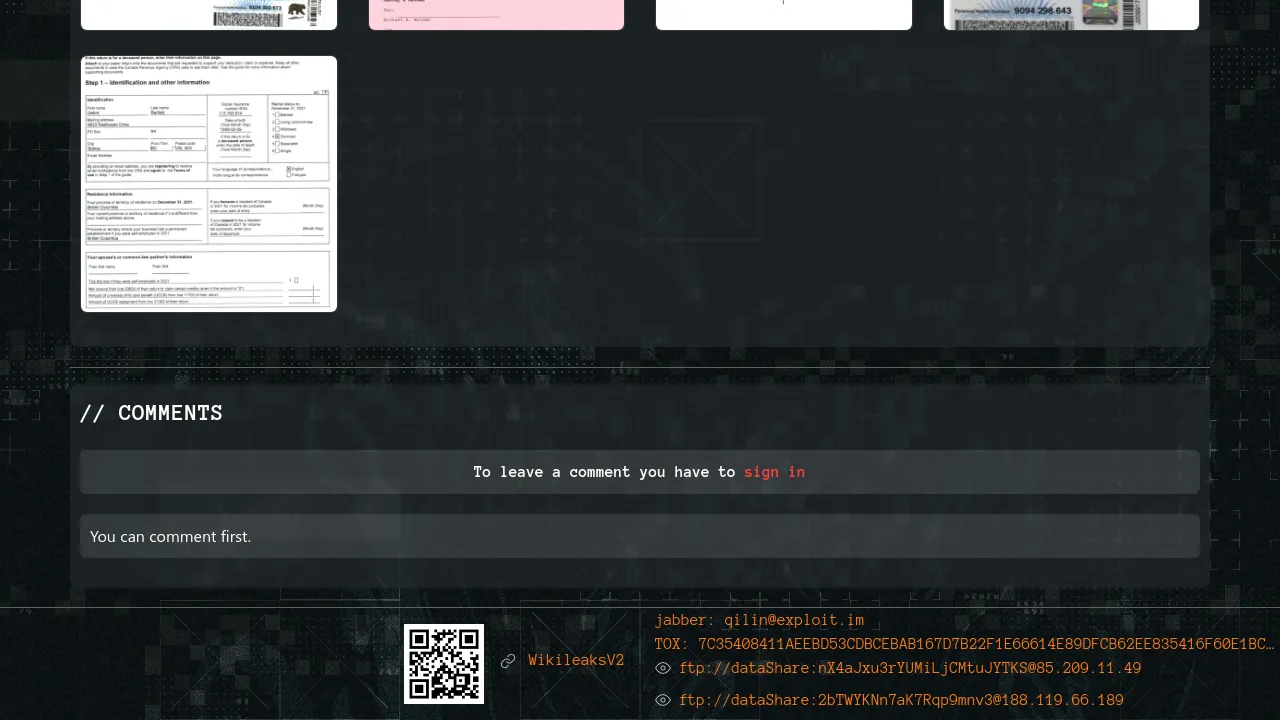Image resolution: width=1280 pixels, height=720 pixels.
Task: Toggle the eye icon beside the second FTP link
Action: pos(663,700)
